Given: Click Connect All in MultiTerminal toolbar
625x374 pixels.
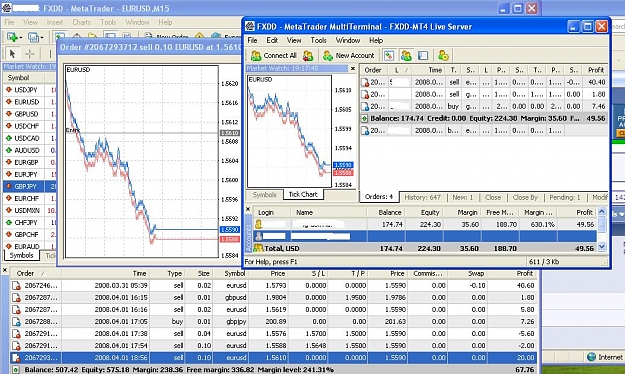Looking at the screenshot, I should (x=273, y=55).
